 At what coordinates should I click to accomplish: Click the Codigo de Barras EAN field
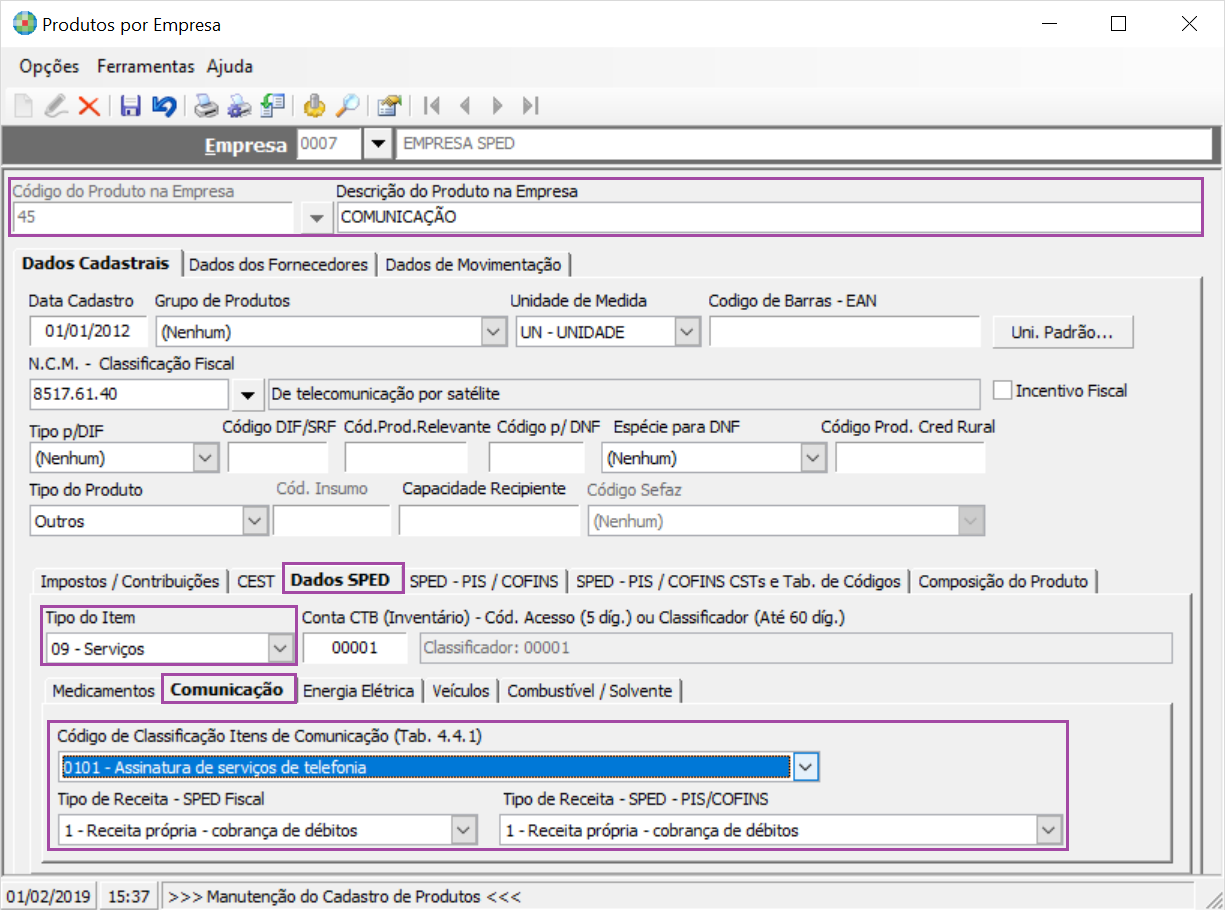point(844,332)
